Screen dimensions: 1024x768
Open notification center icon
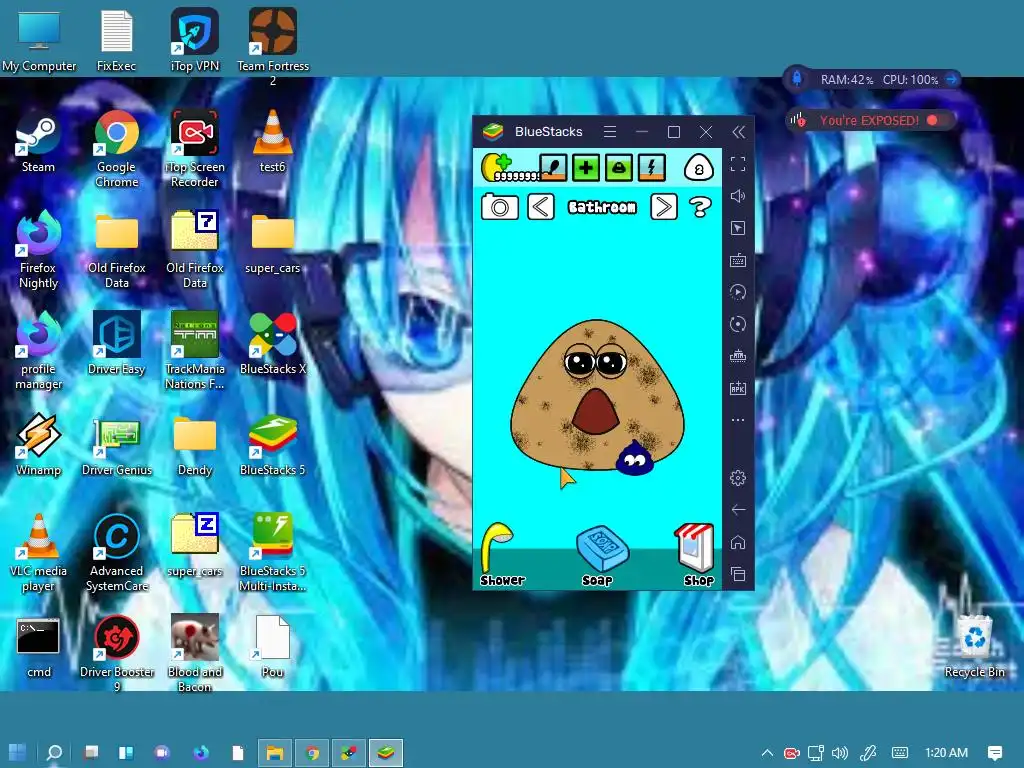(995, 753)
